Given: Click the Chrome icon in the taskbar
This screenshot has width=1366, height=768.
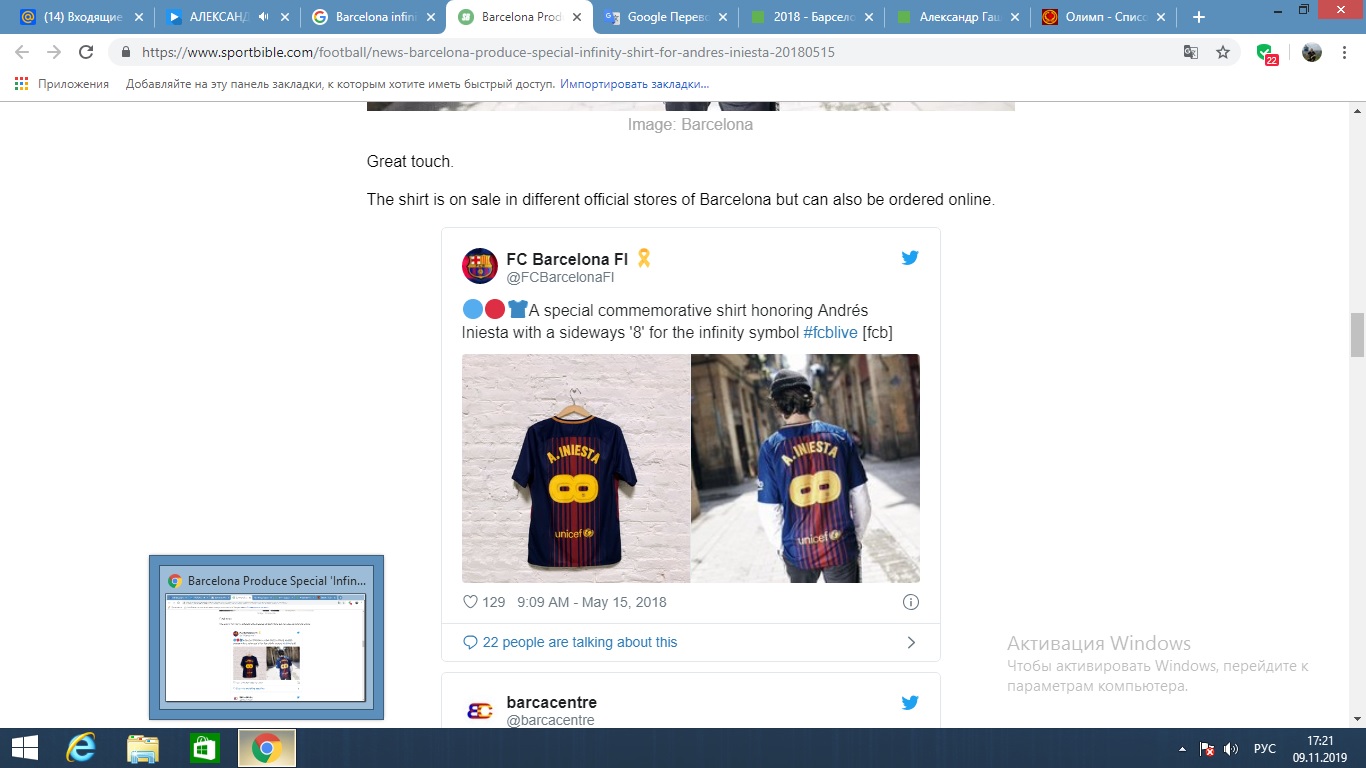Looking at the screenshot, I should tap(266, 748).
